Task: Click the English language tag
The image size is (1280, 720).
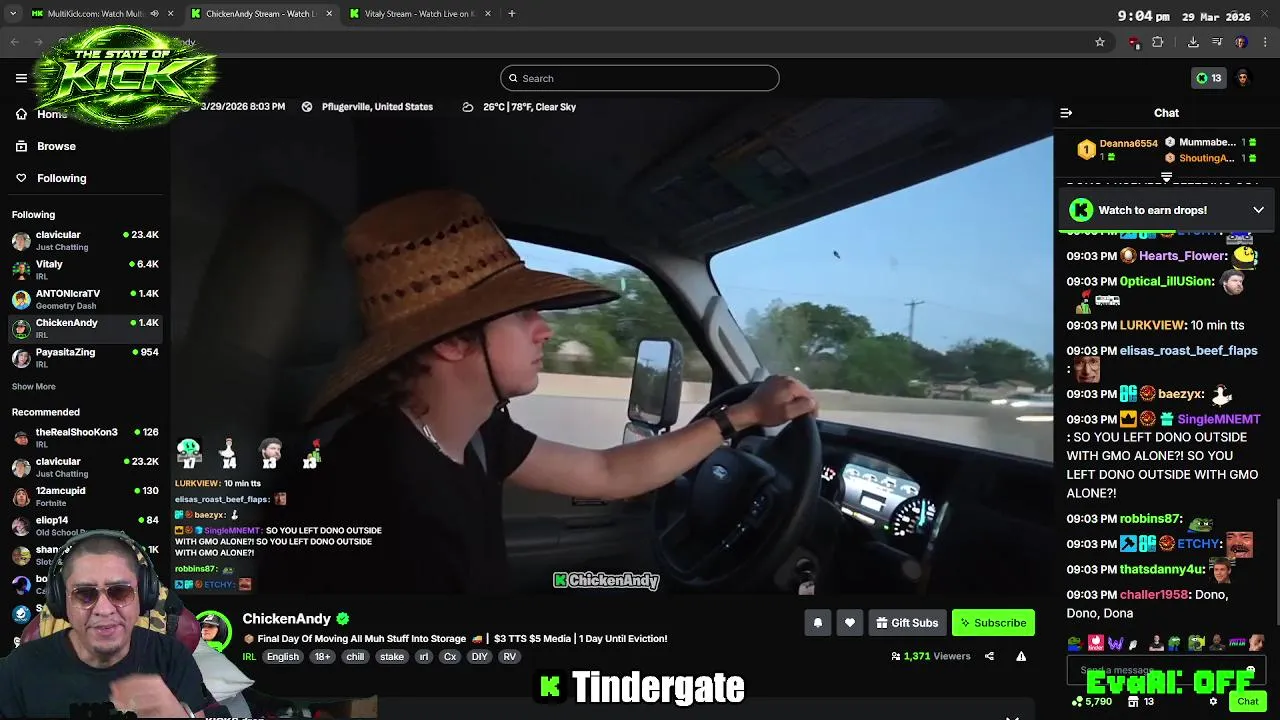Action: click(283, 657)
